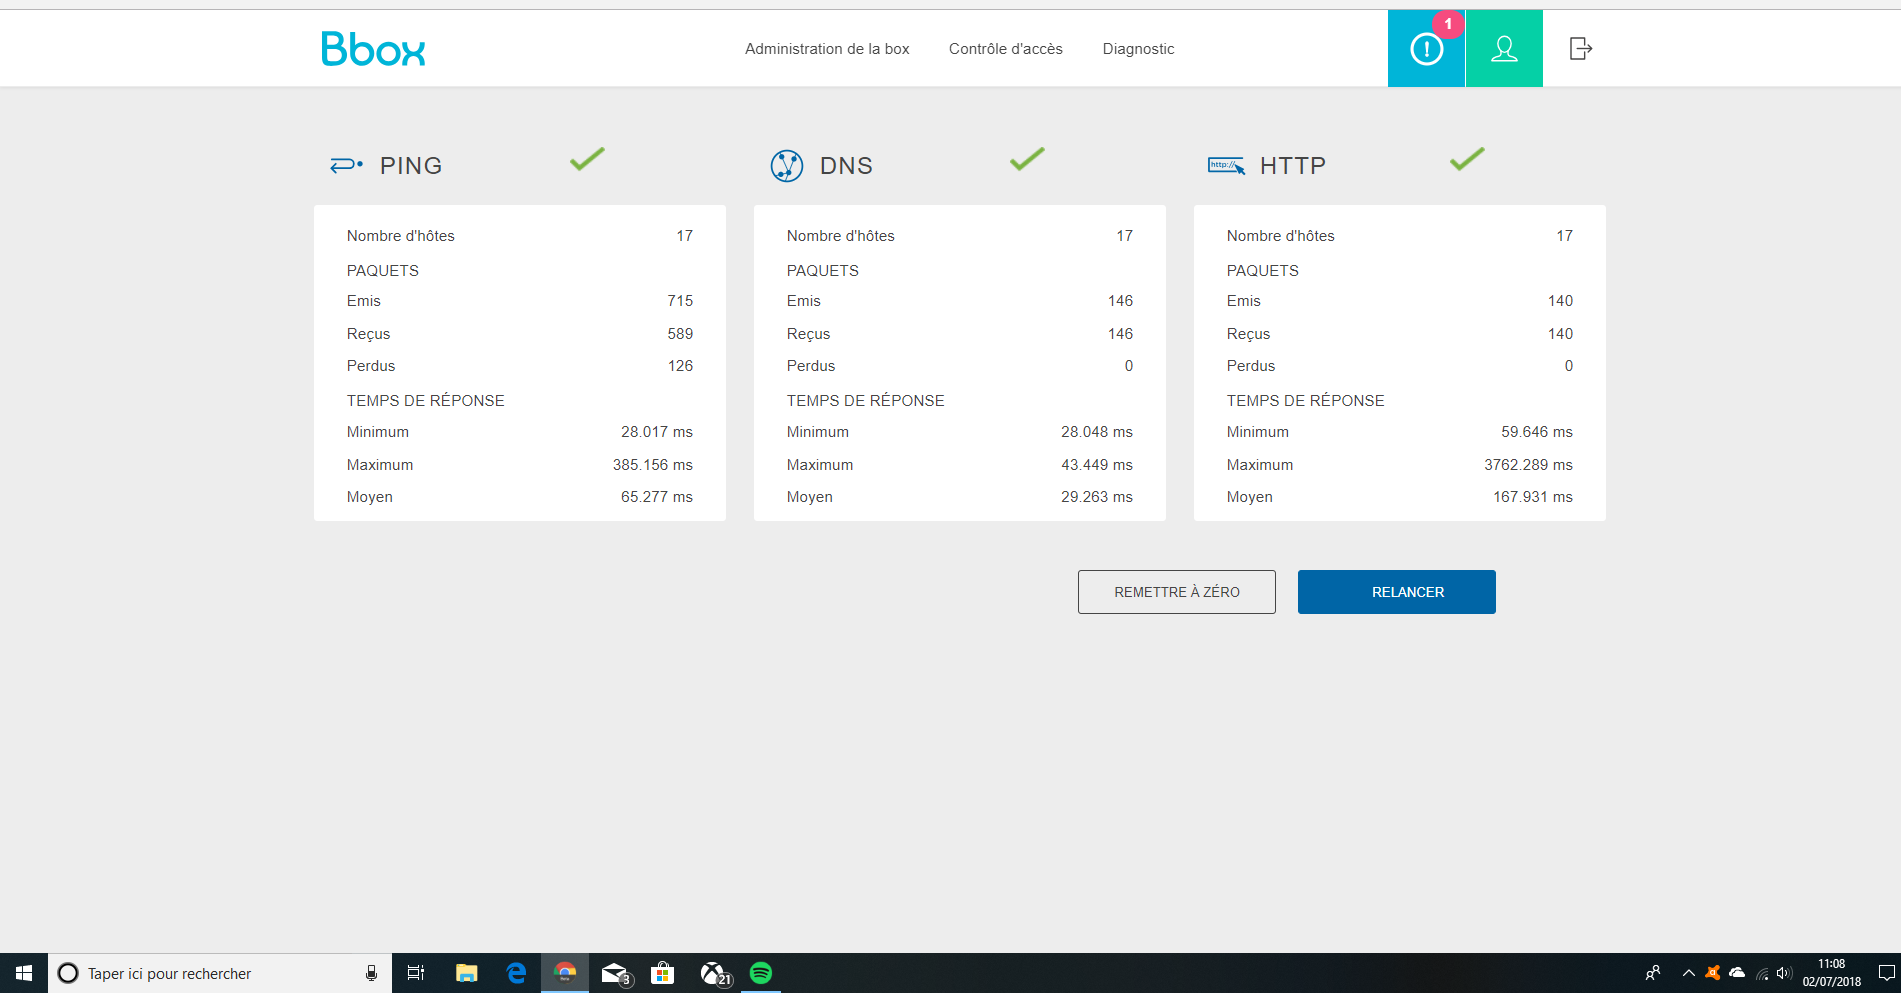Viewport: 1901px width, 993px height.
Task: Click PING Moyen value 65.277 ms
Action: click(657, 497)
